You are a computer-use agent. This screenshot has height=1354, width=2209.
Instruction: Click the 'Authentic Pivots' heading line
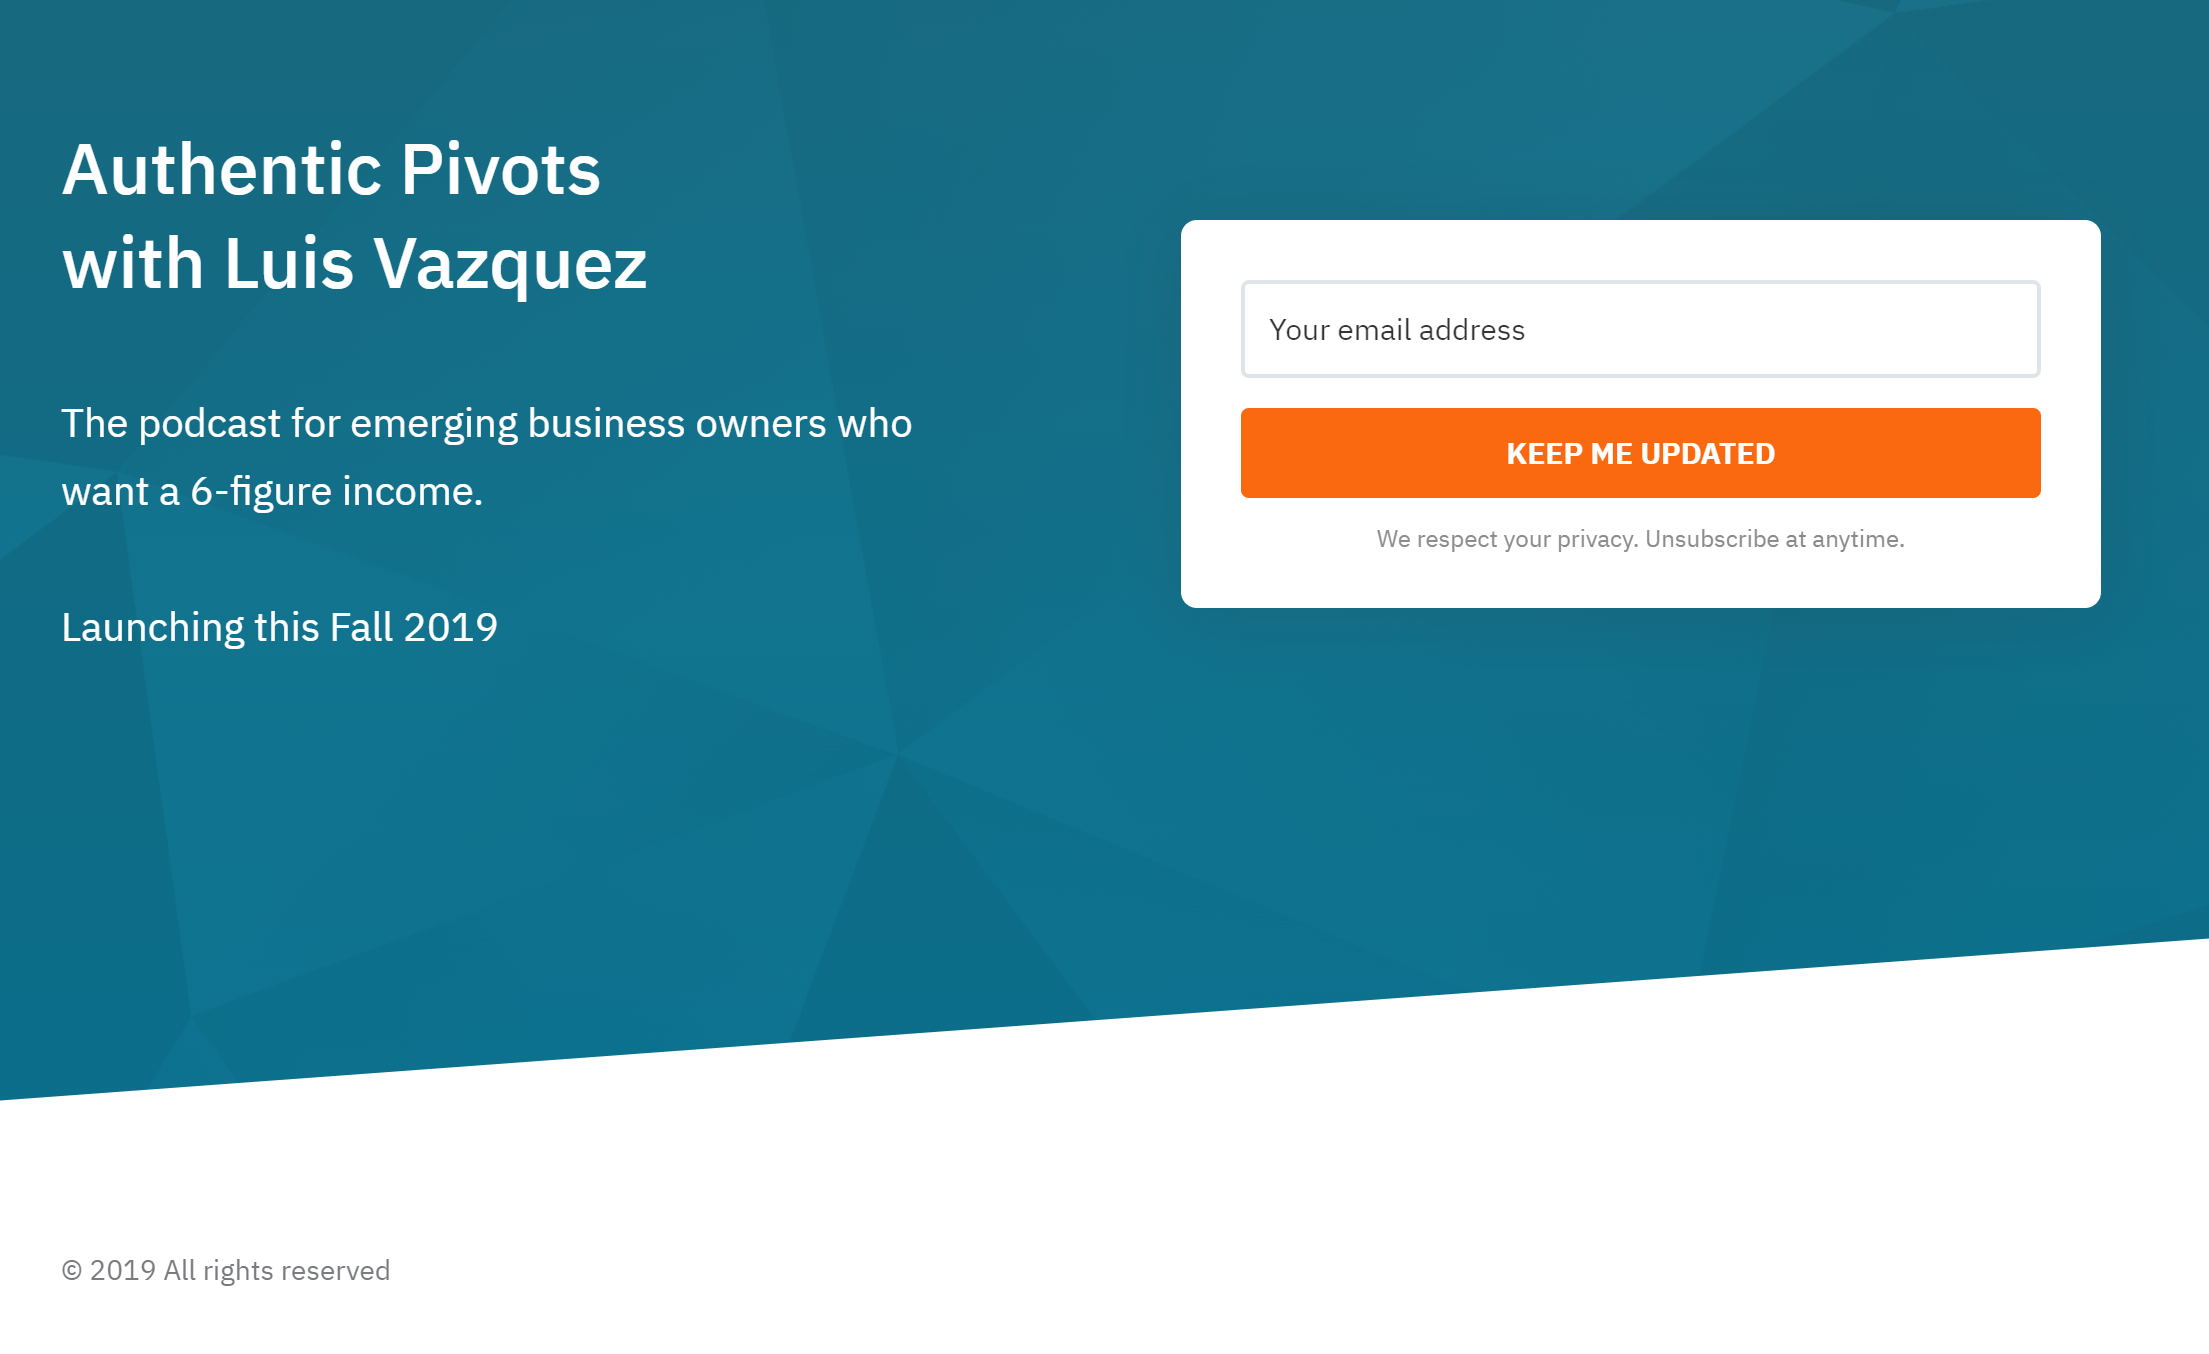tap(331, 170)
